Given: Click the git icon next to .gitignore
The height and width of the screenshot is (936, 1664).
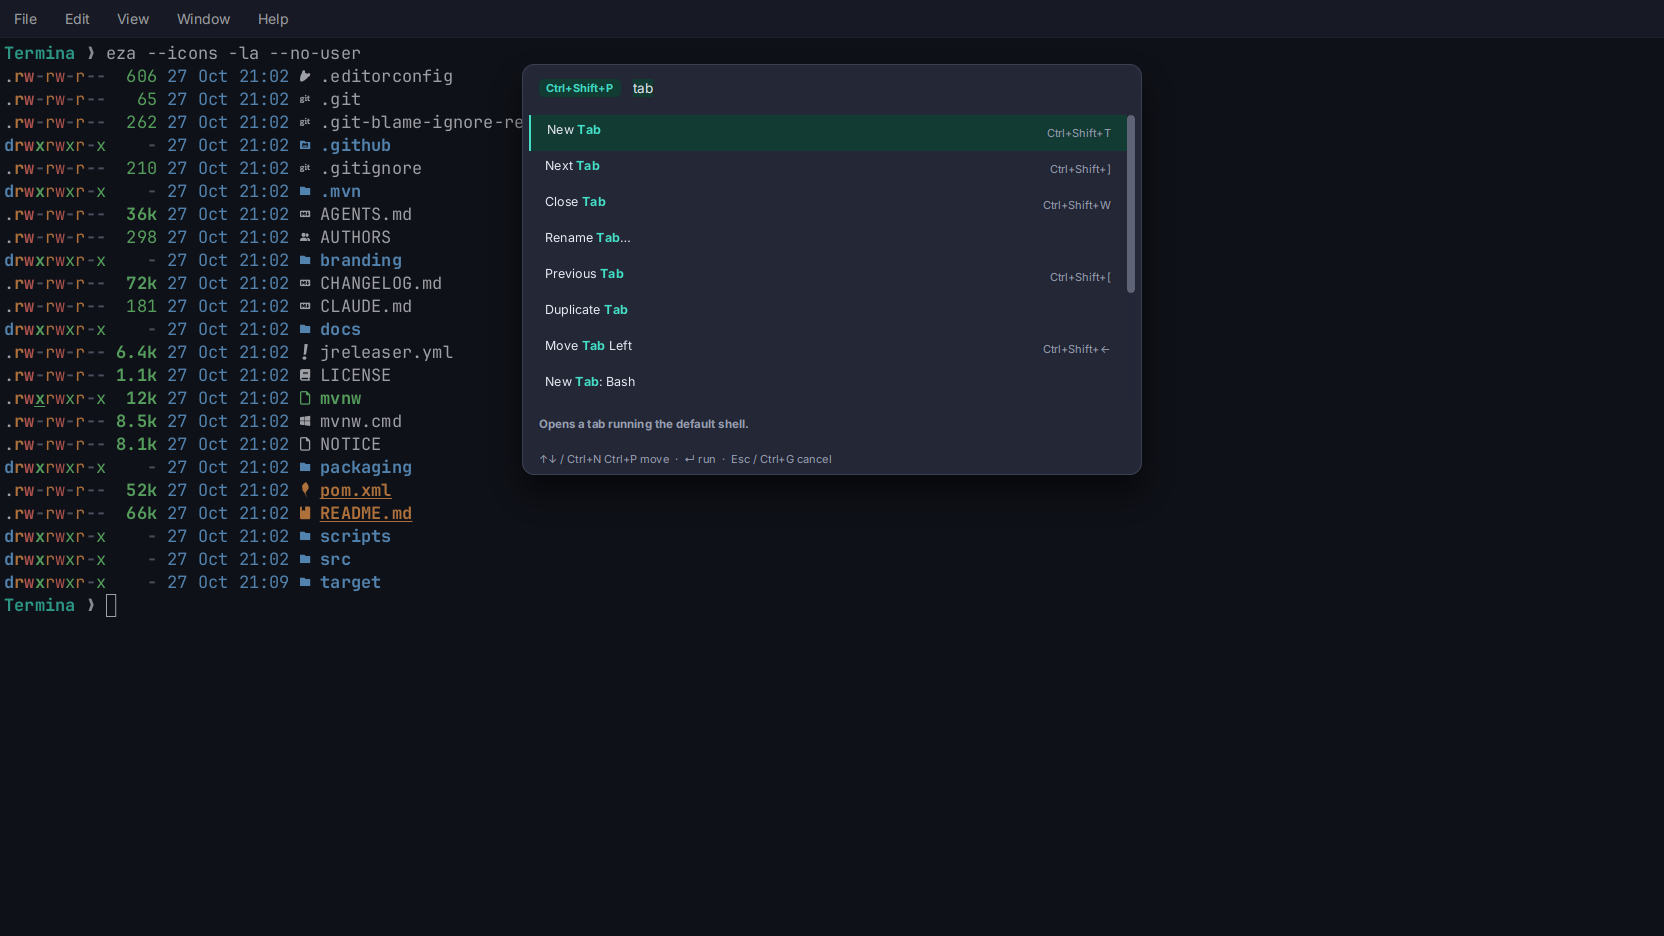Looking at the screenshot, I should (x=305, y=168).
